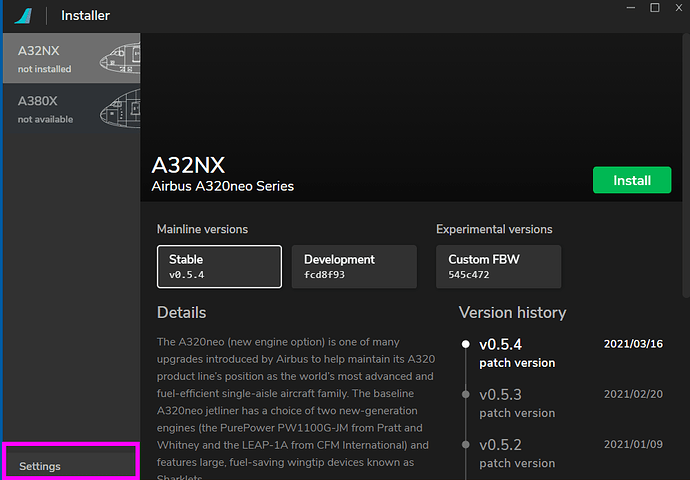Click the FlyByWire tail logo icon
The width and height of the screenshot is (690, 480).
pyautogui.click(x=23, y=16)
